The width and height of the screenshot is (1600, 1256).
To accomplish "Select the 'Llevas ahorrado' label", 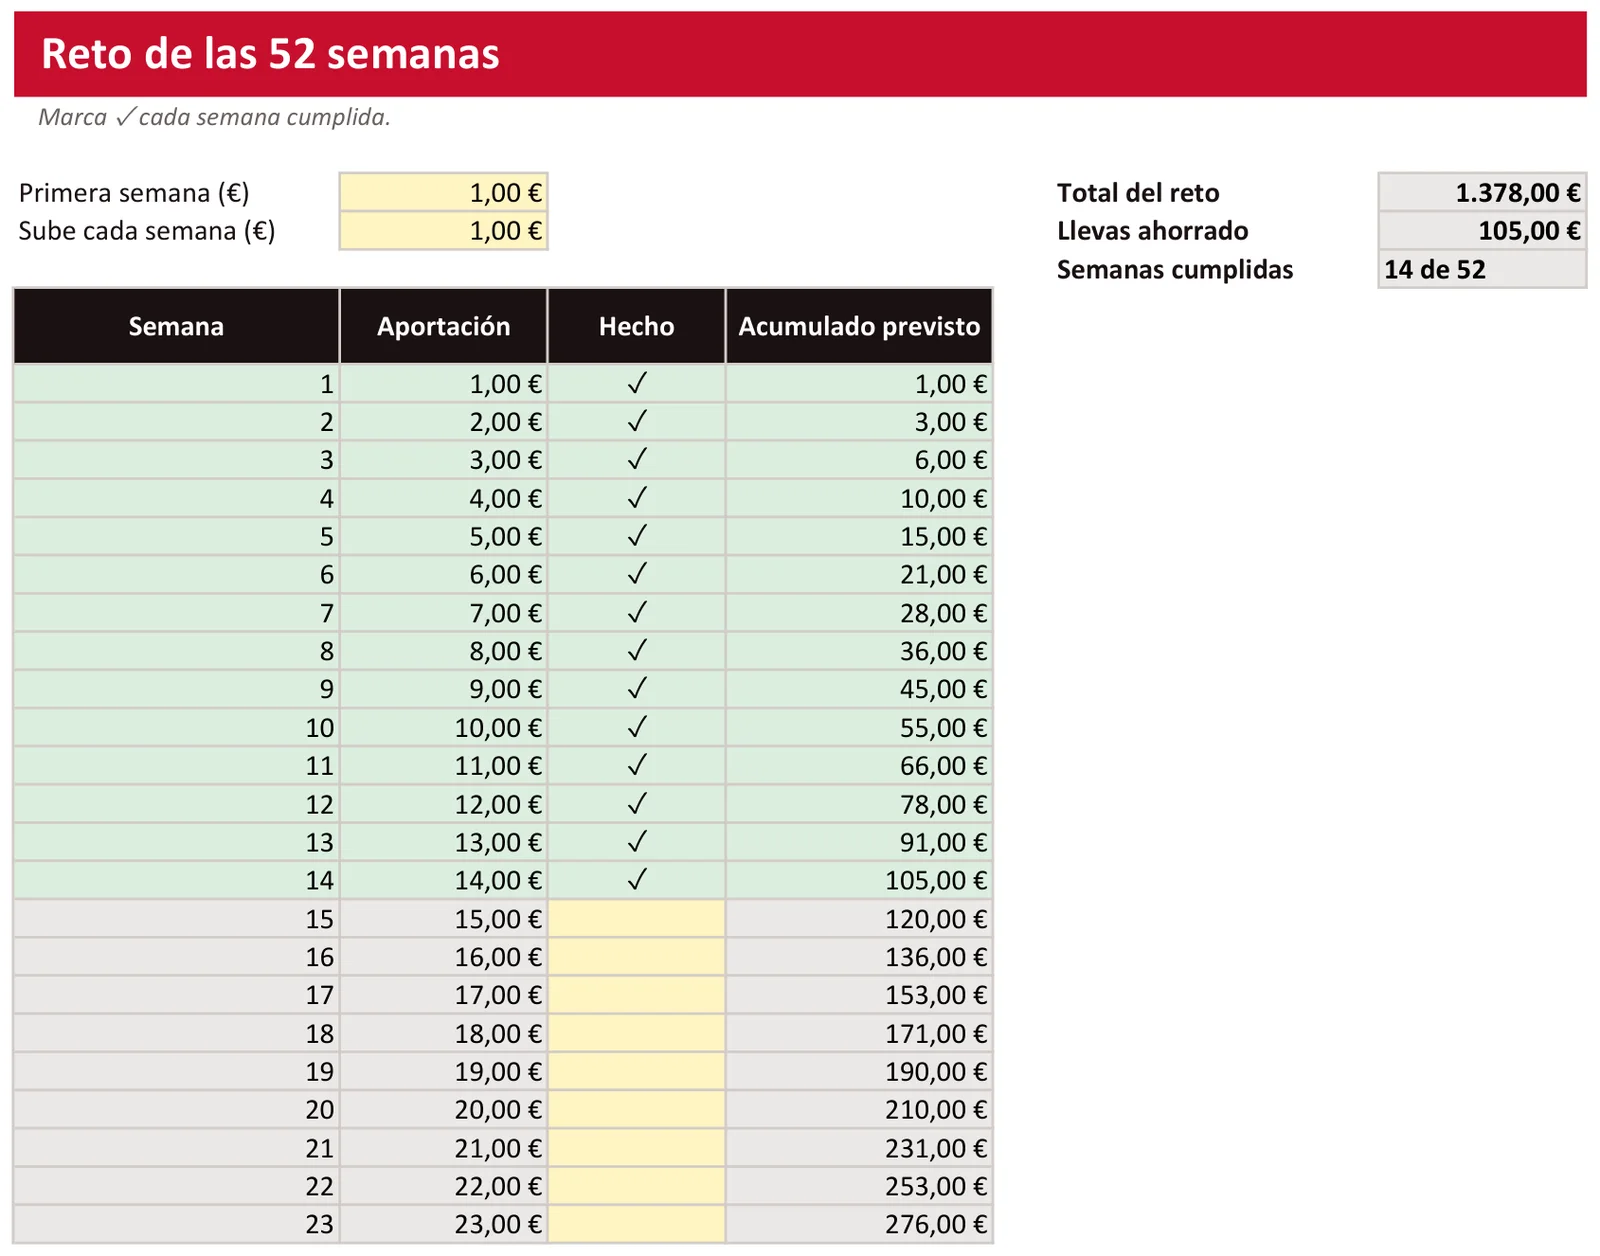I will [1152, 231].
